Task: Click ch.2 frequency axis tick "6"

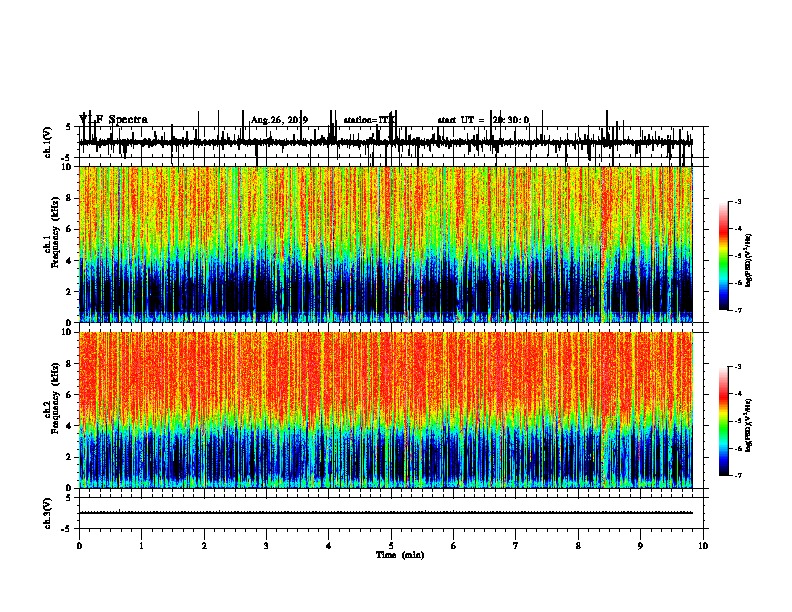Action: click(x=70, y=395)
